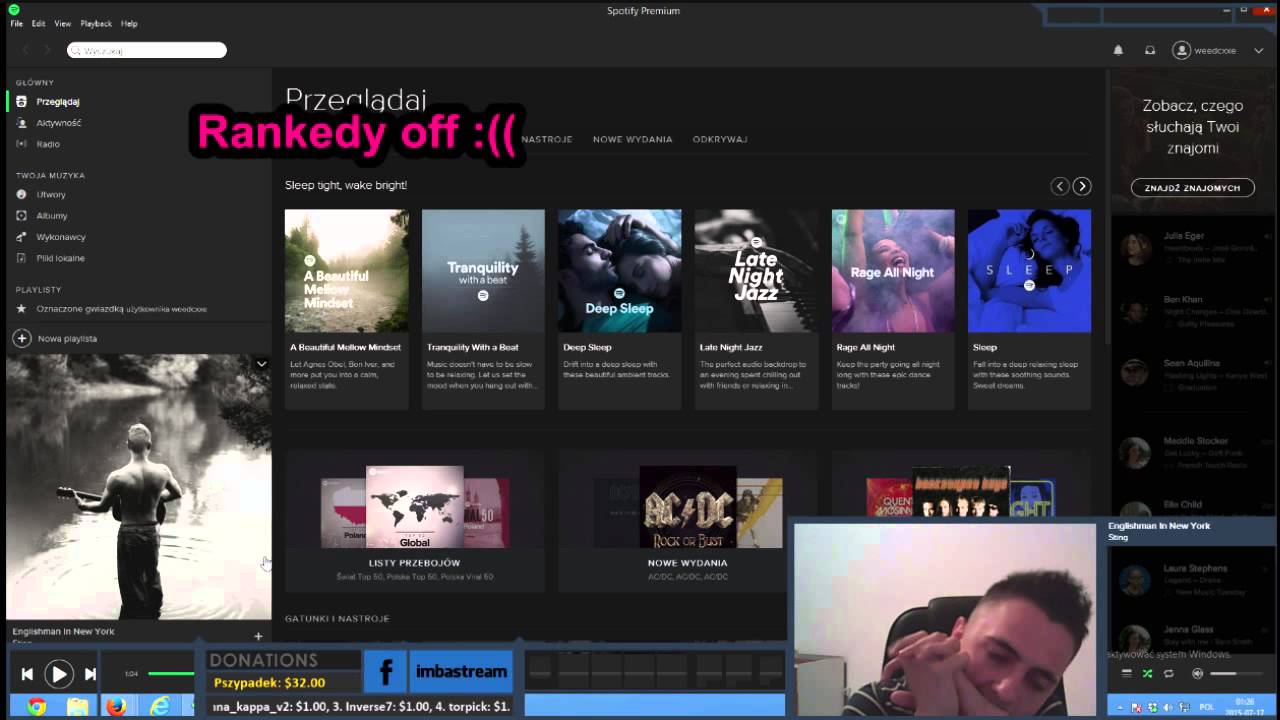
Task: Click the user avatar icon for weedcxxe
Action: tap(1182, 50)
